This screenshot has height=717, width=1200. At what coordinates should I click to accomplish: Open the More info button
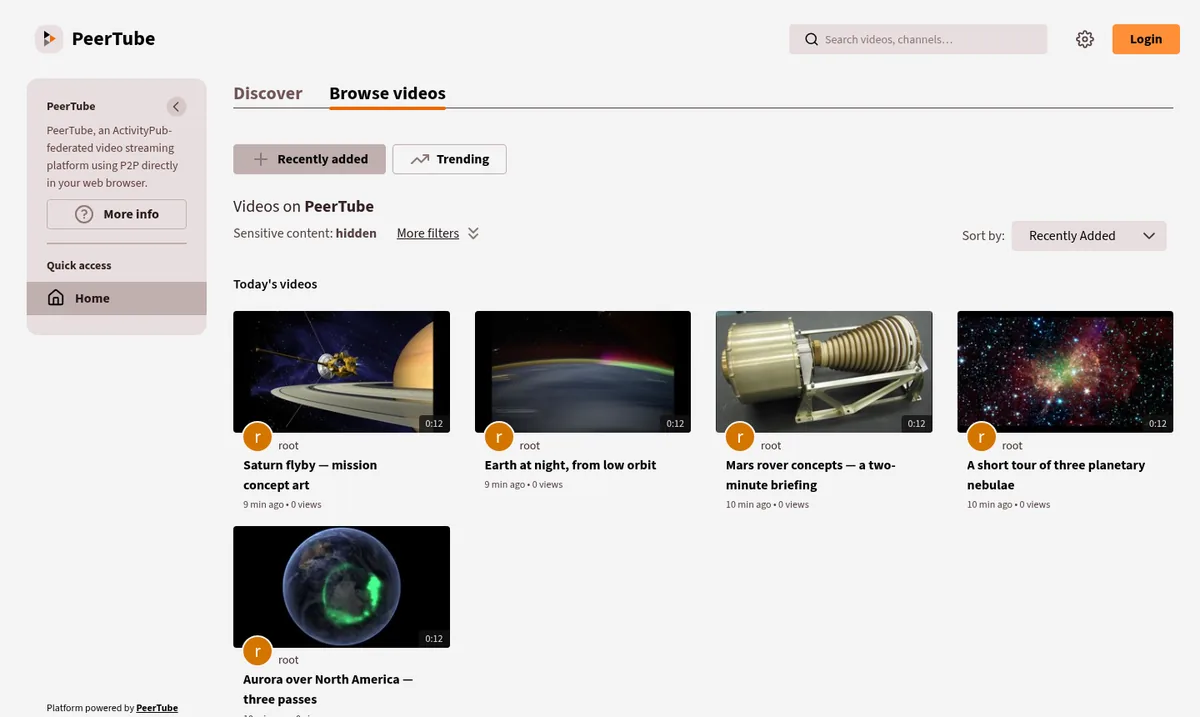click(x=117, y=214)
